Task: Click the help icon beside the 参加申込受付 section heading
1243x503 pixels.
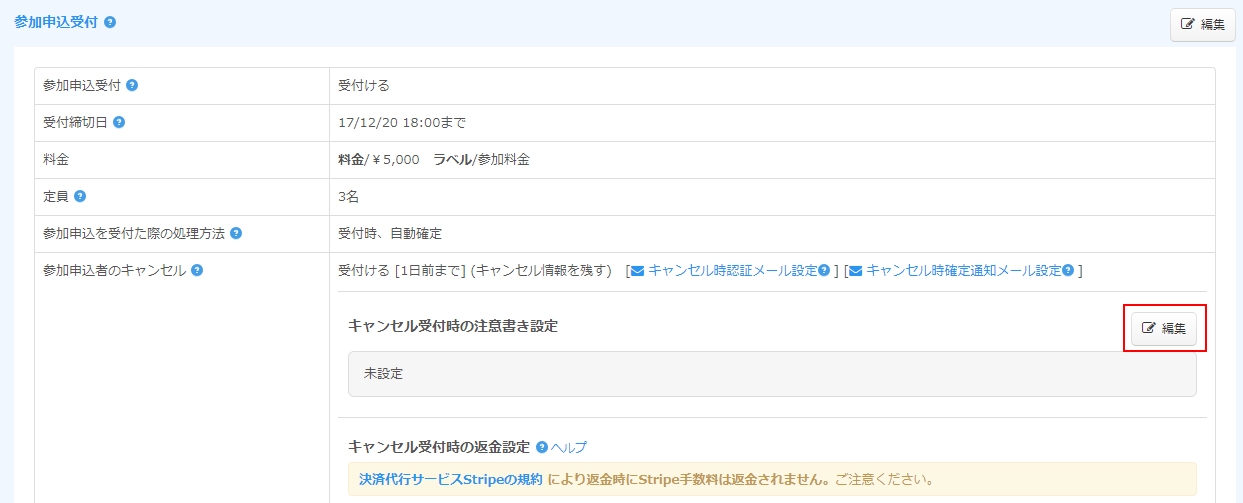Action: pyautogui.click(x=110, y=22)
